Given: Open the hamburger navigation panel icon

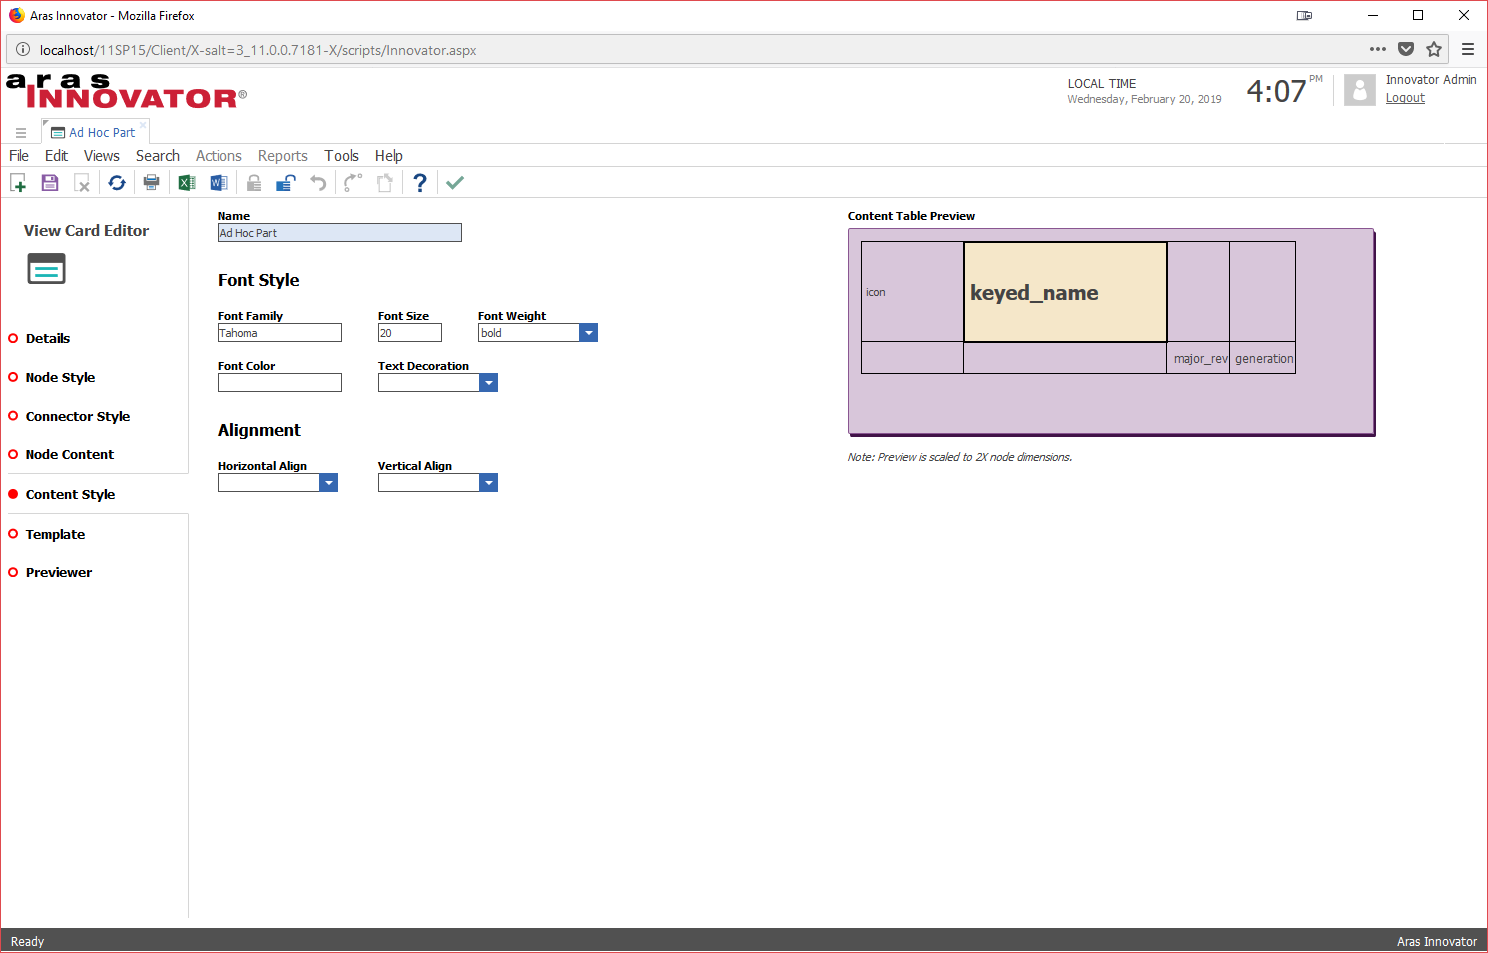Looking at the screenshot, I should click(x=21, y=132).
